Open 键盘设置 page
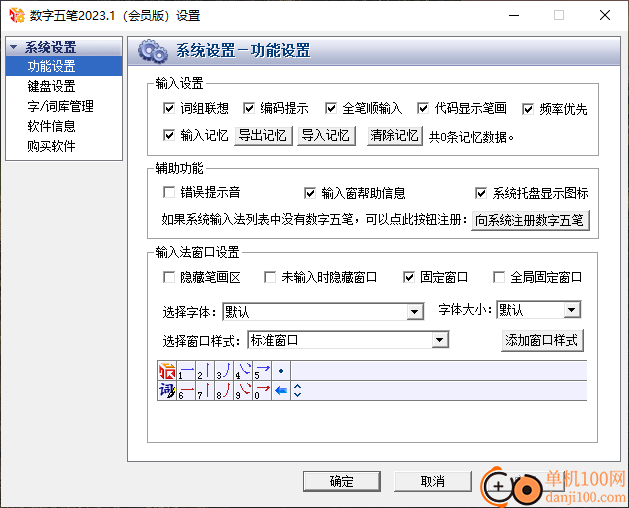This screenshot has height=508, width=629. click(x=64, y=86)
